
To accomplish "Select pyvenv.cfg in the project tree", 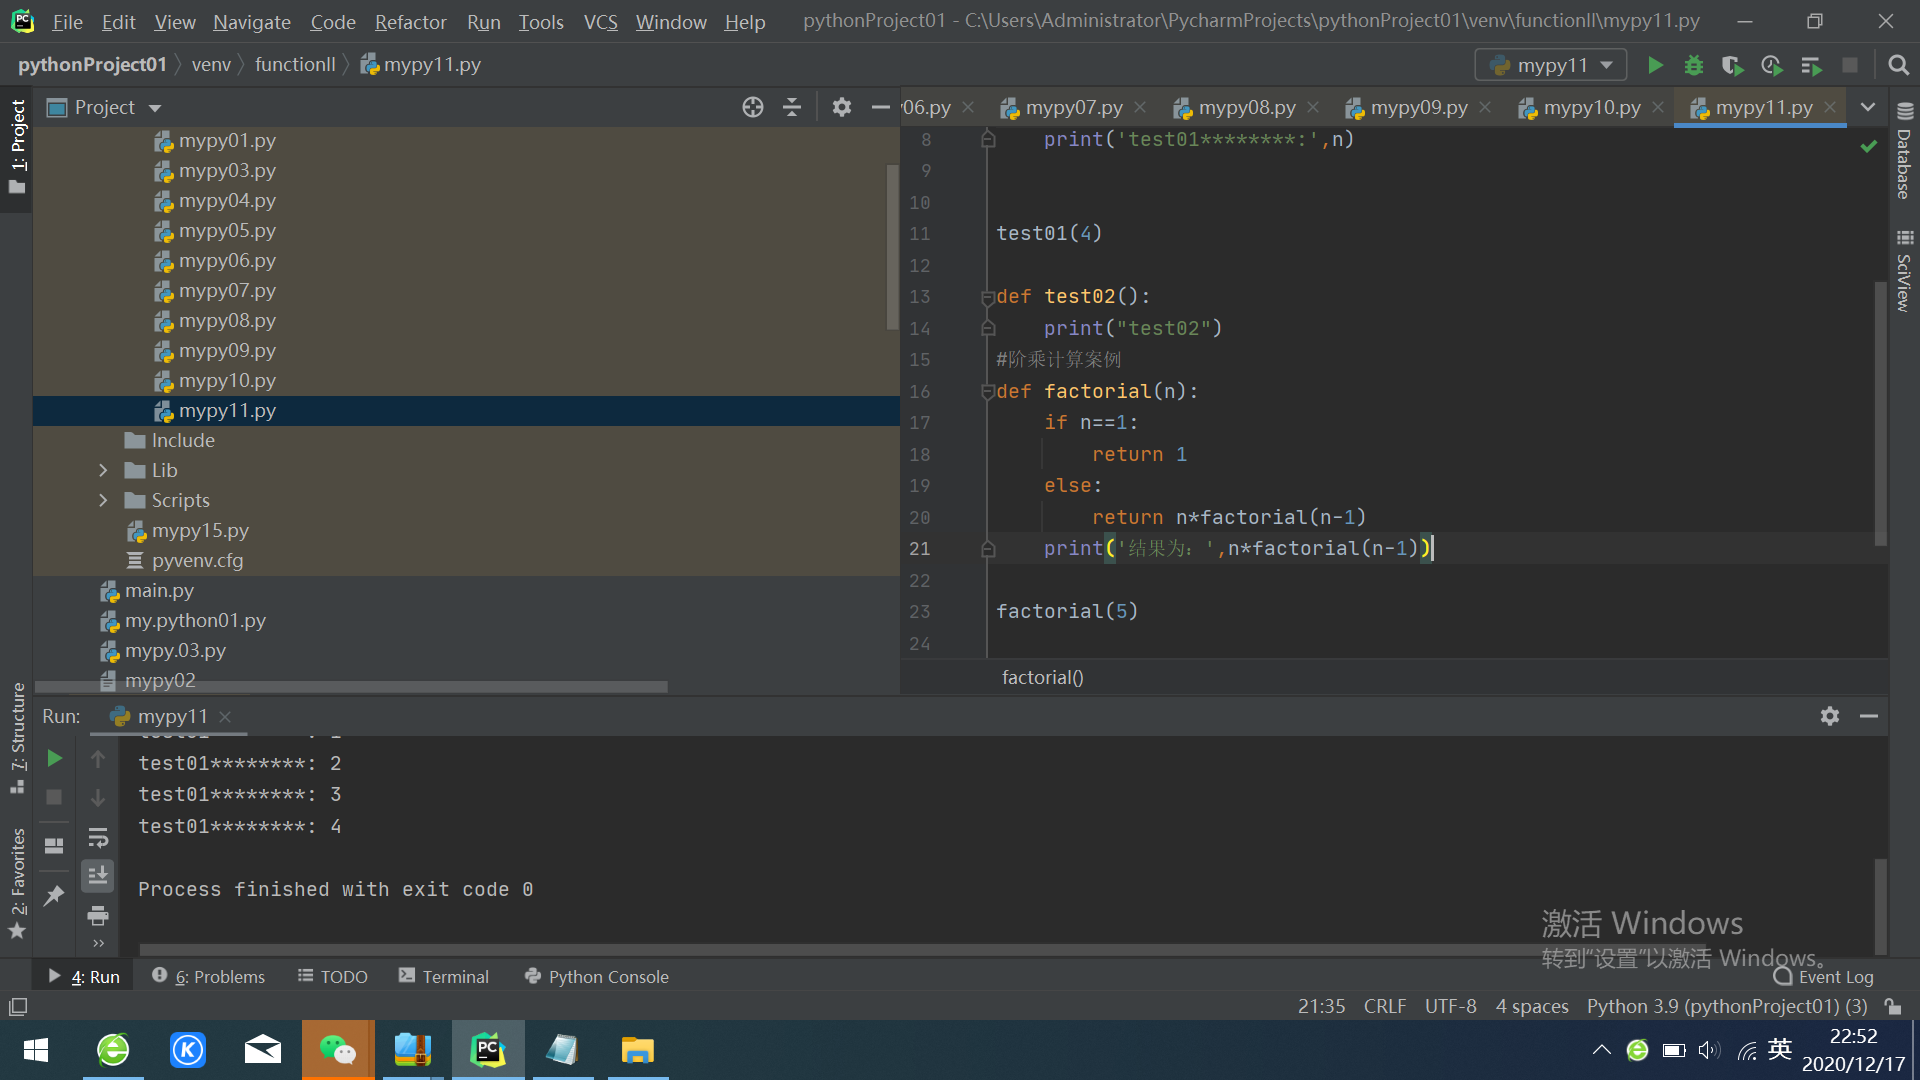I will pyautogui.click(x=197, y=560).
